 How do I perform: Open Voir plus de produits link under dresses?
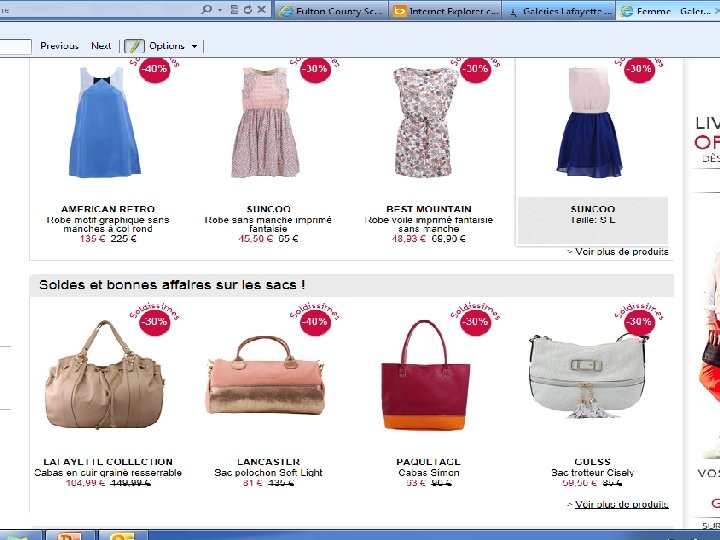click(x=618, y=252)
